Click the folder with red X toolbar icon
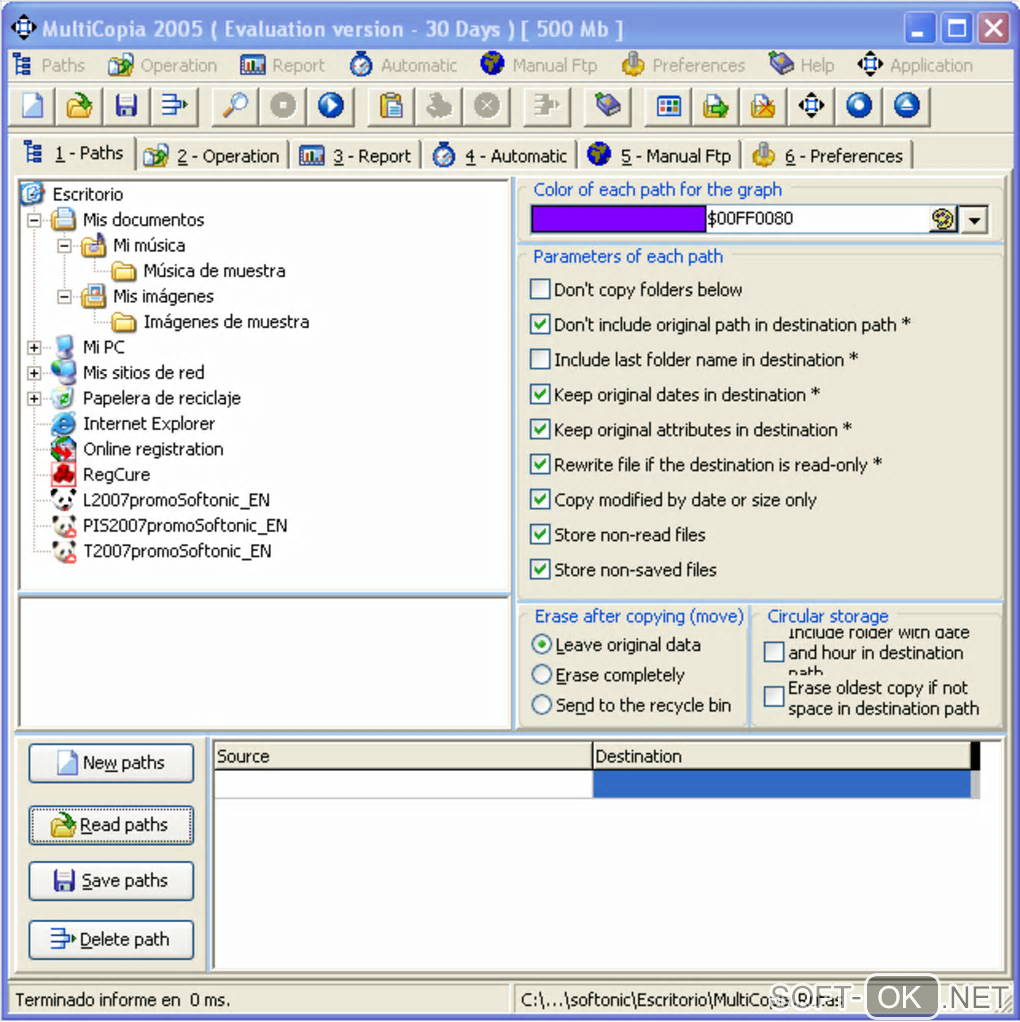 (x=763, y=105)
